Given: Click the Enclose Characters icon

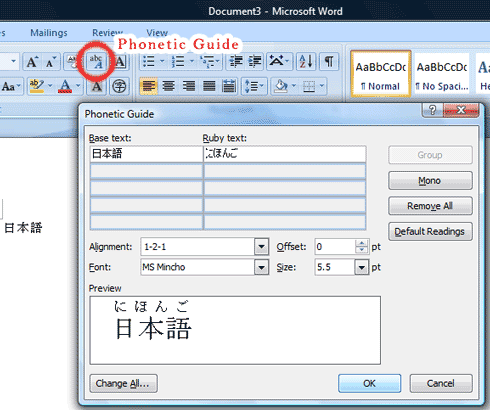Looking at the screenshot, I should click(119, 87).
